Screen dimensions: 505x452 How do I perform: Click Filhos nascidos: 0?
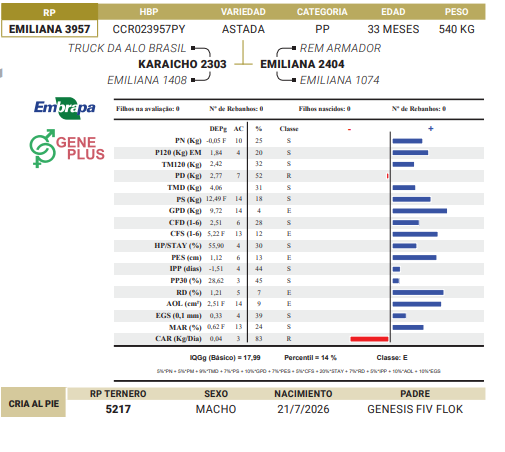pos(324,109)
